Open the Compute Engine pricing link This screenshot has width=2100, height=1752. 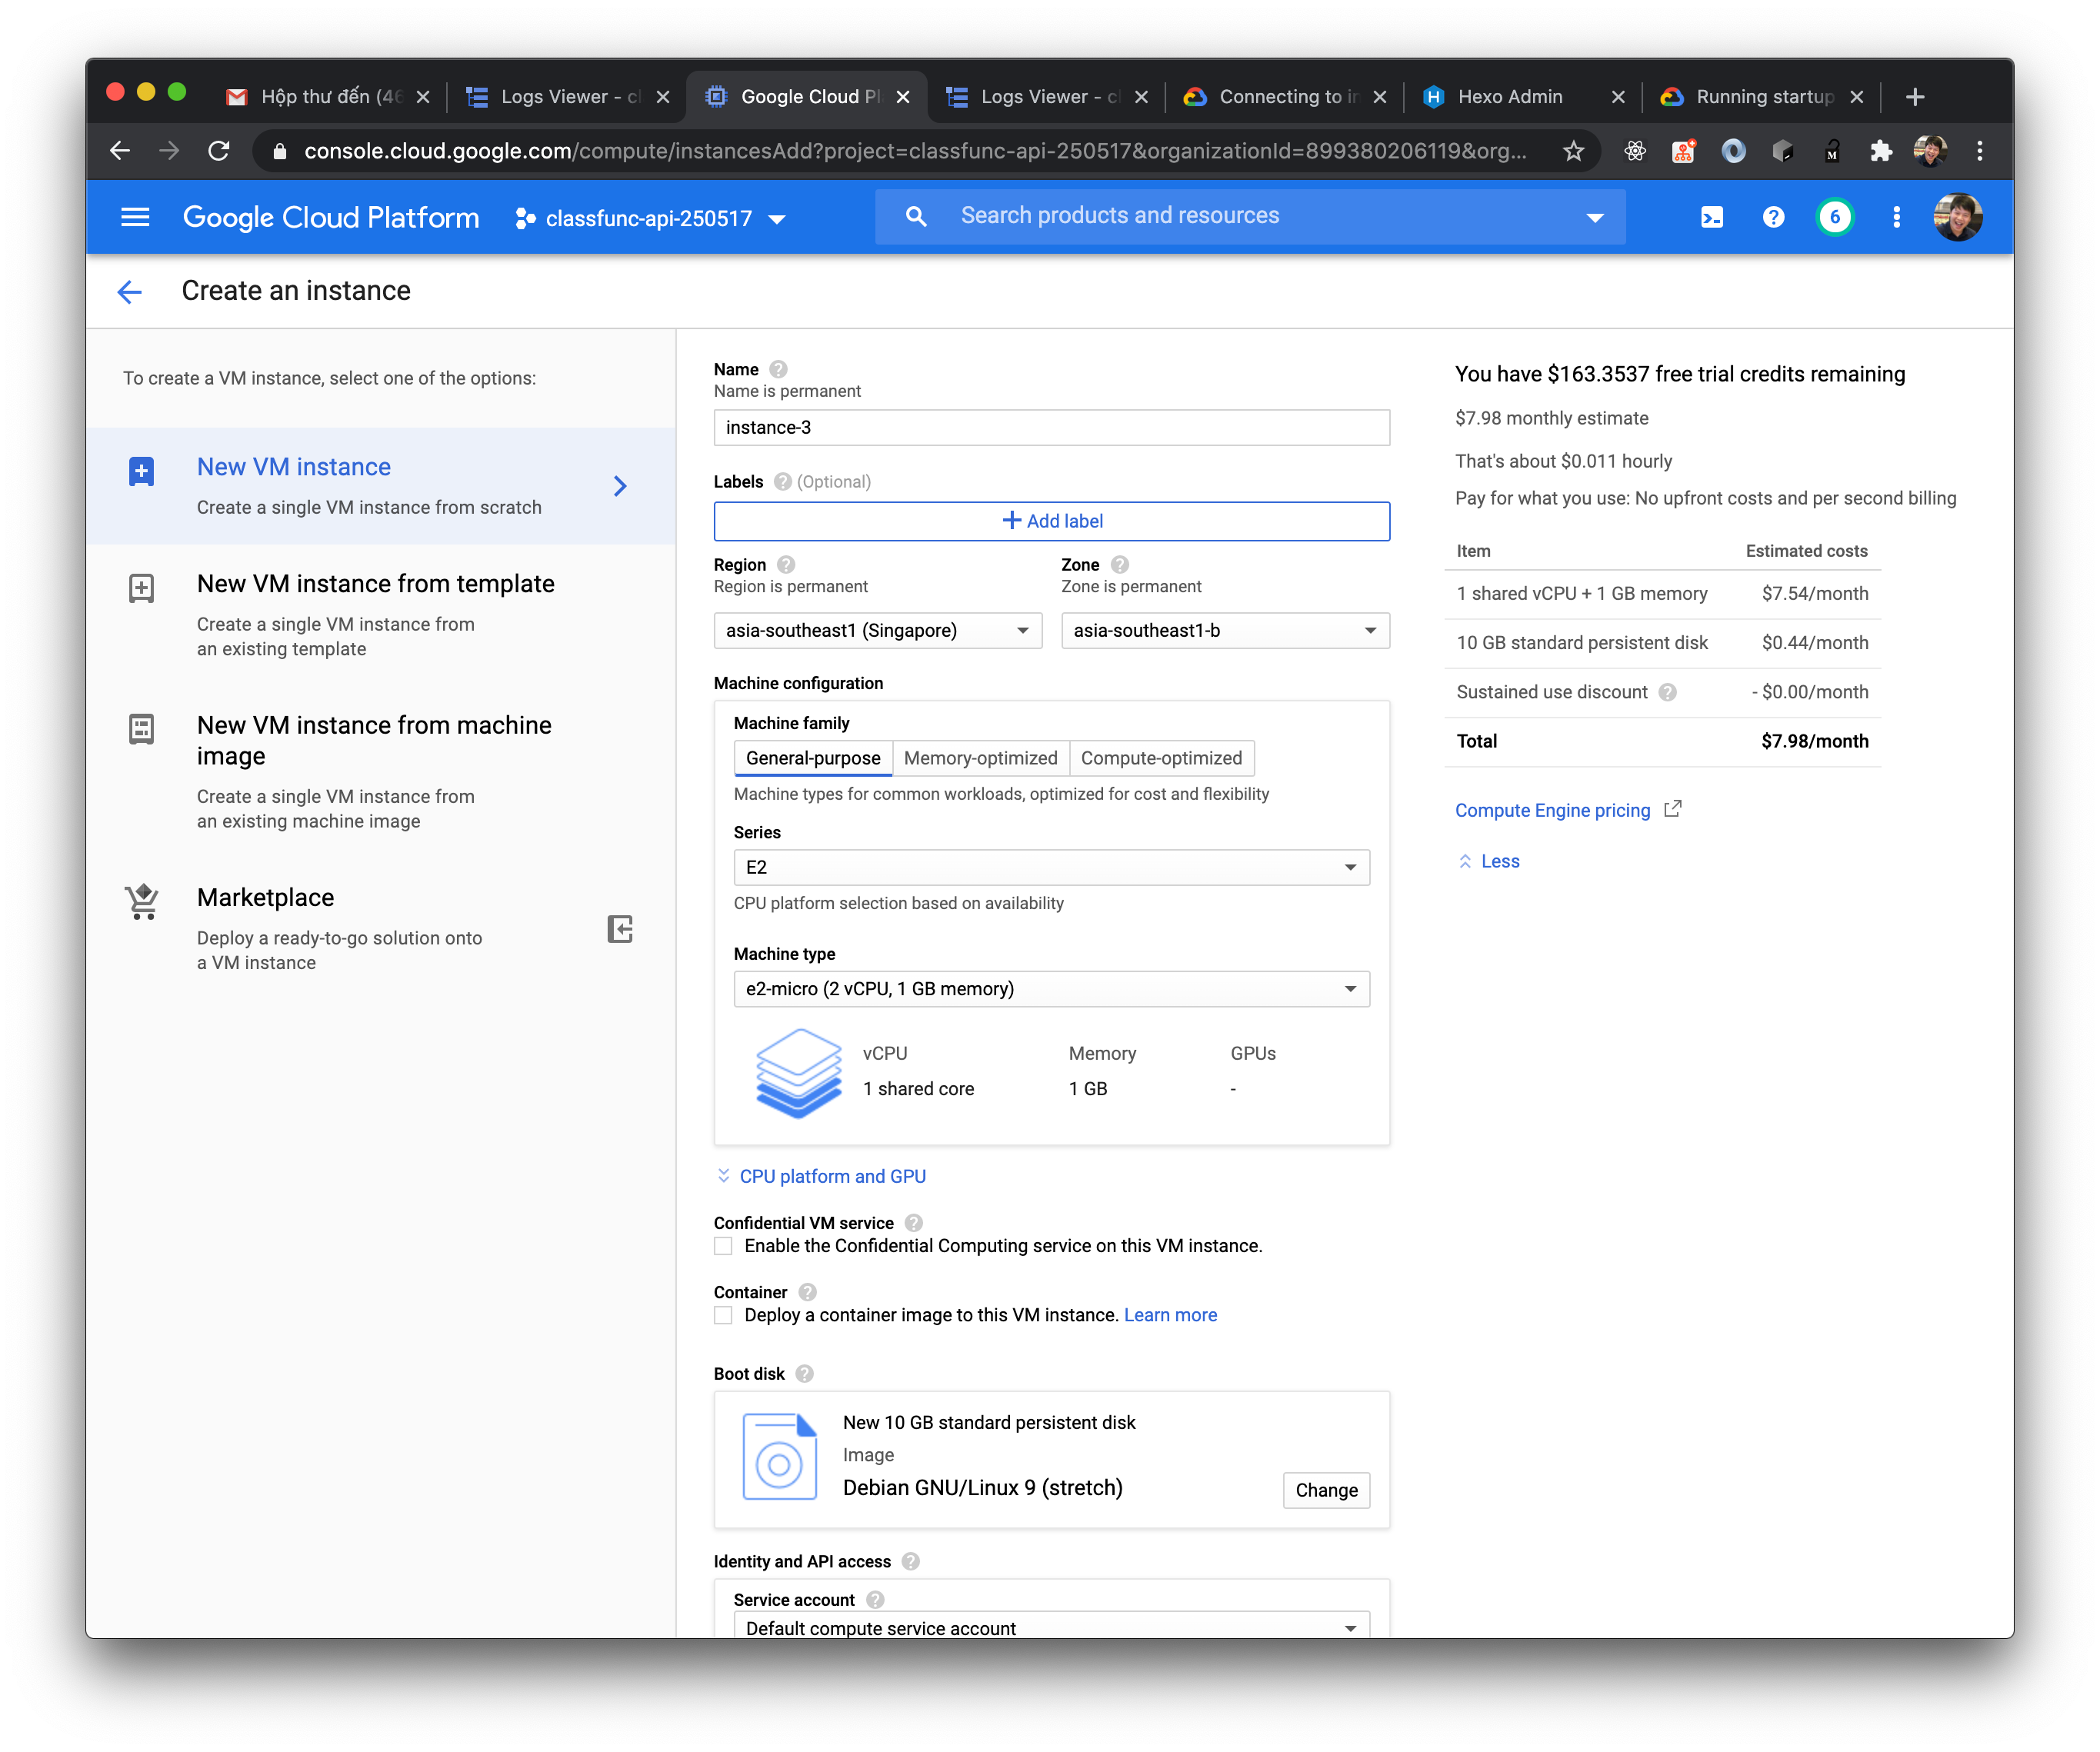(x=1552, y=810)
